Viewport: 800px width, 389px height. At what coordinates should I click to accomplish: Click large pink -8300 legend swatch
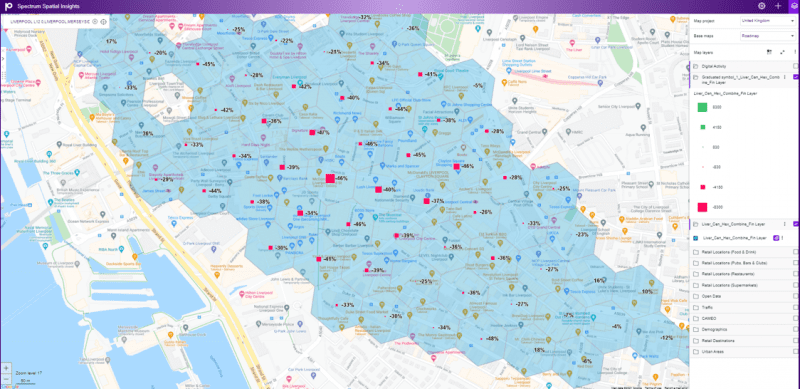pos(702,207)
